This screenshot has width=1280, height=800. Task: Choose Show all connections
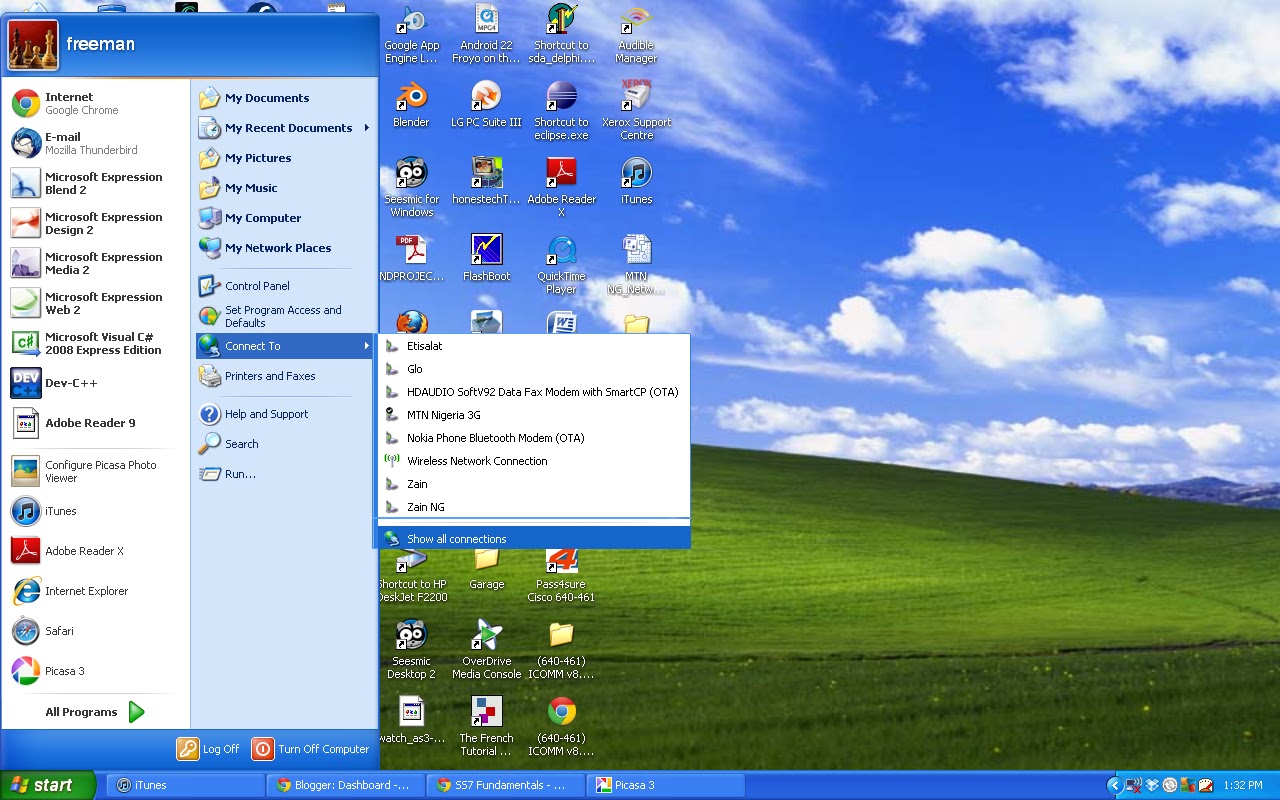534,539
